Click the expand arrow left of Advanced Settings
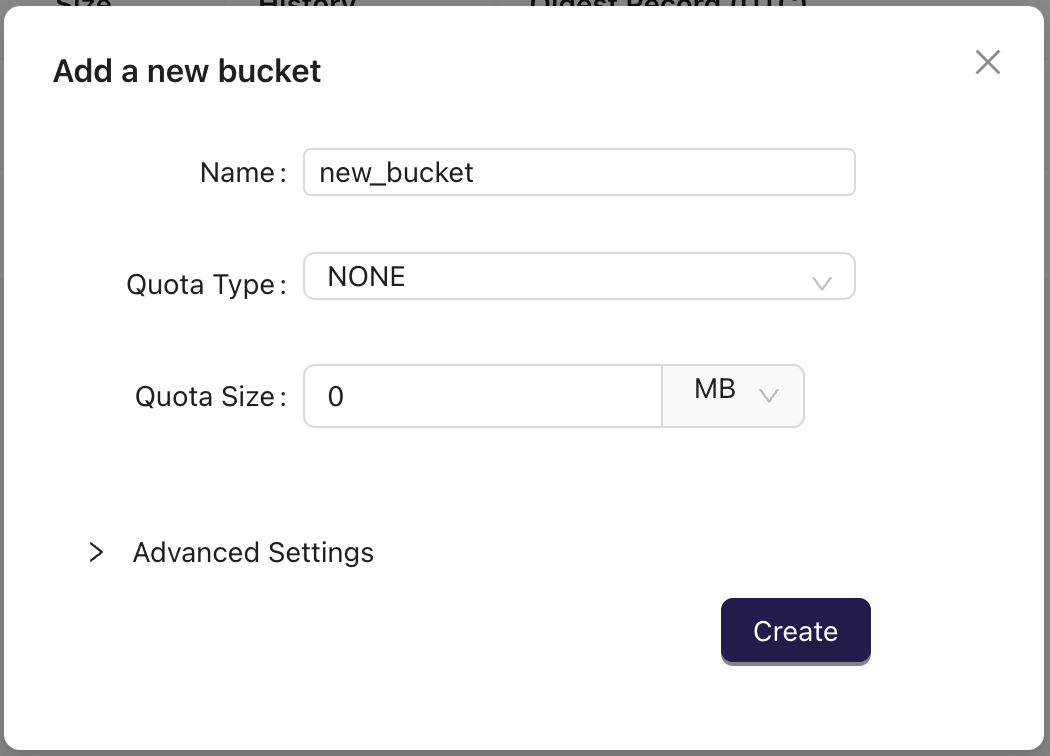The width and height of the screenshot is (1050, 756). tap(96, 552)
